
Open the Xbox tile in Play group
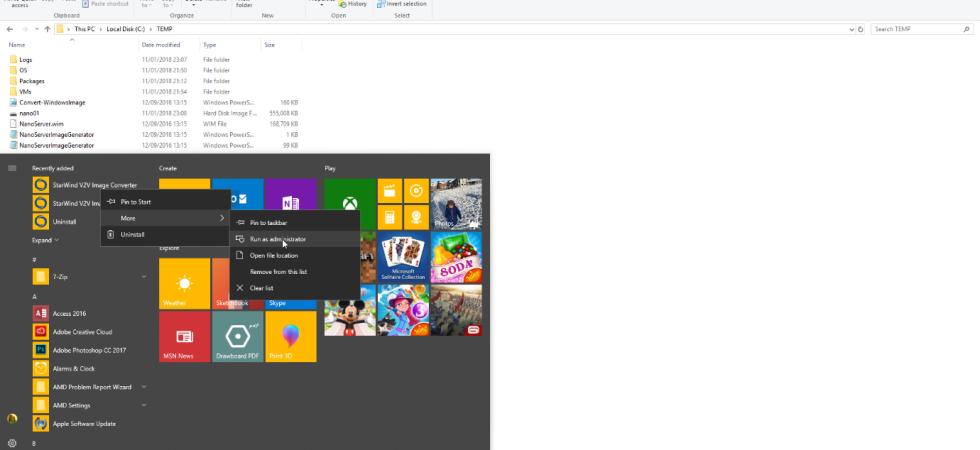[350, 204]
